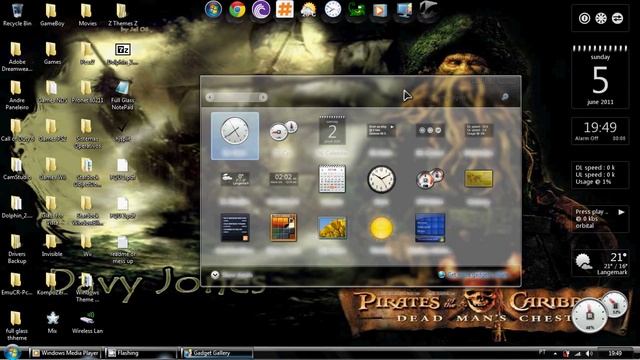
Task: Select the three round buttons control gadget in gallery
Action: [x=430, y=131]
